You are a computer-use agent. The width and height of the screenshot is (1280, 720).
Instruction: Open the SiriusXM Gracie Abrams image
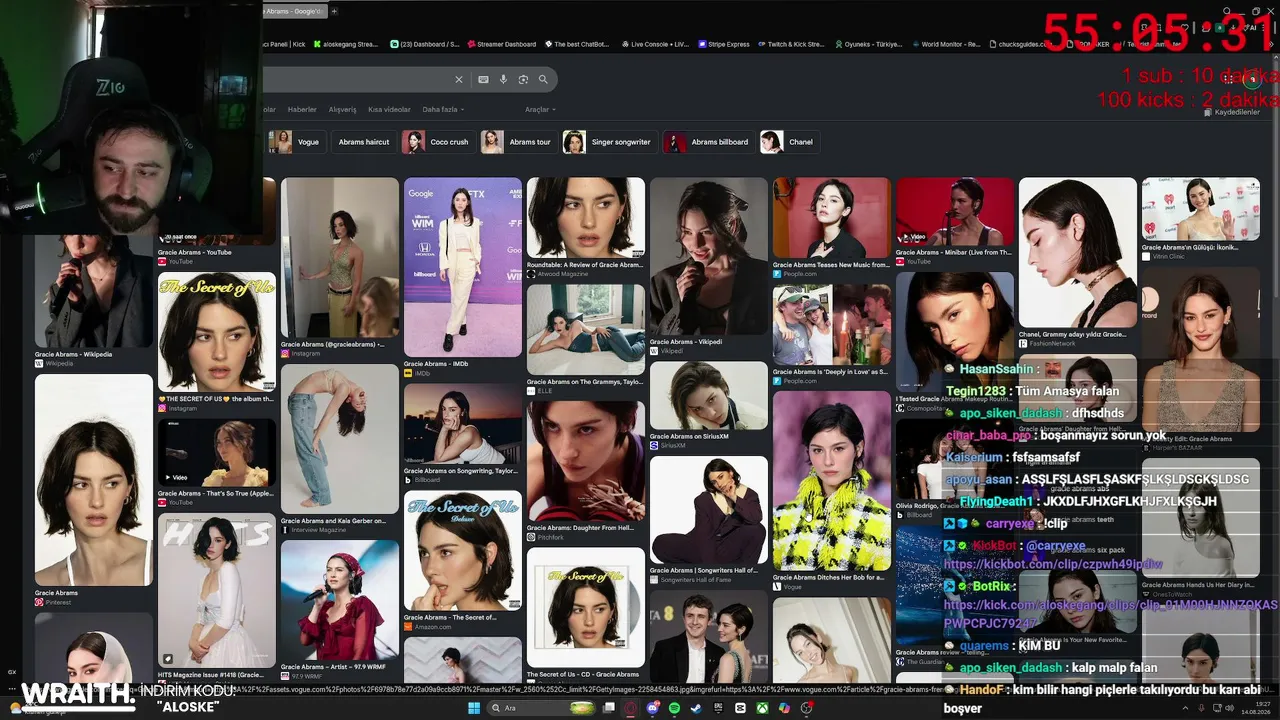click(x=709, y=396)
